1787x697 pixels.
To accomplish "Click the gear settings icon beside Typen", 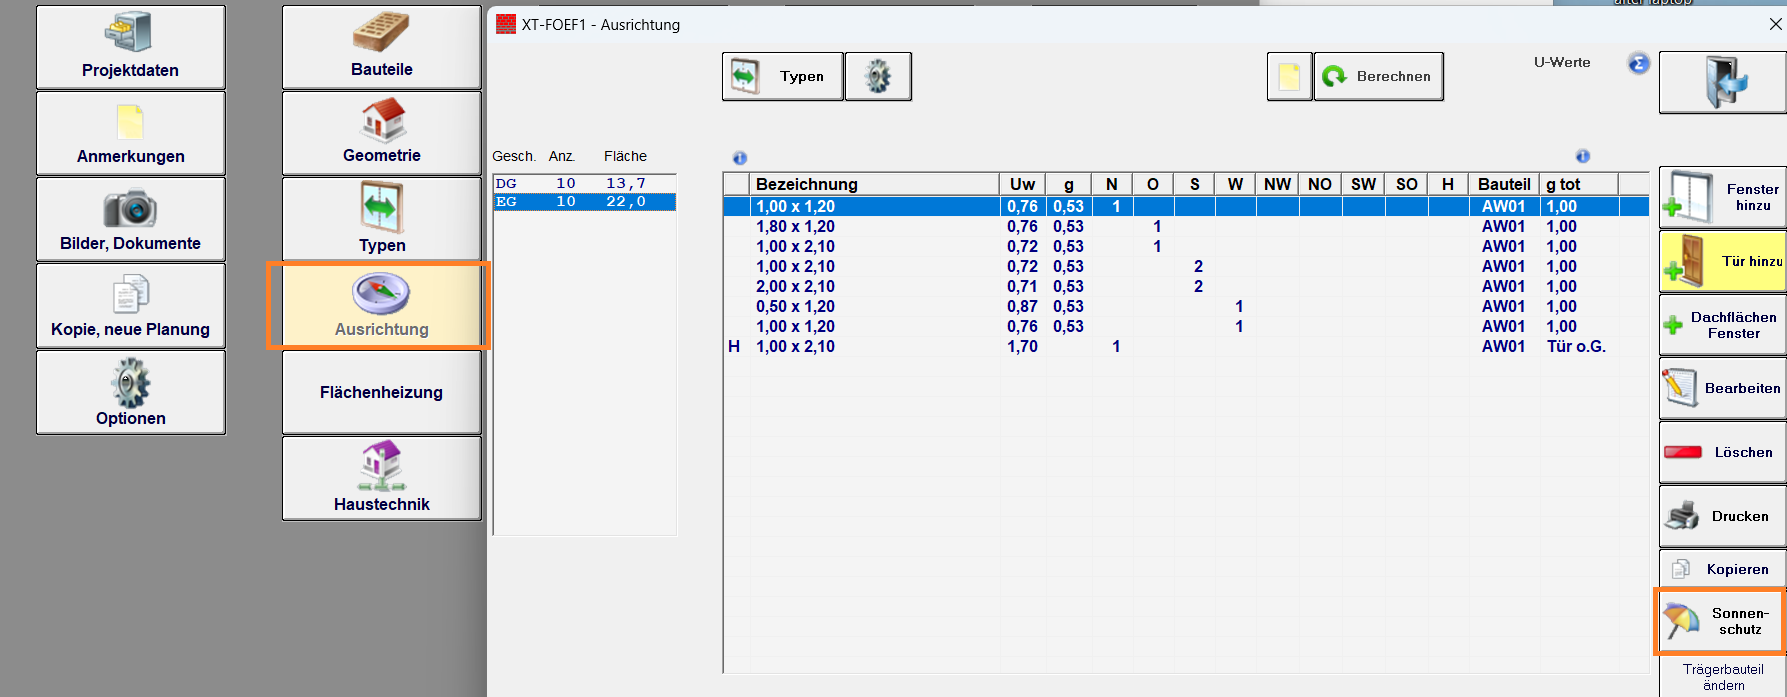I will (x=877, y=76).
